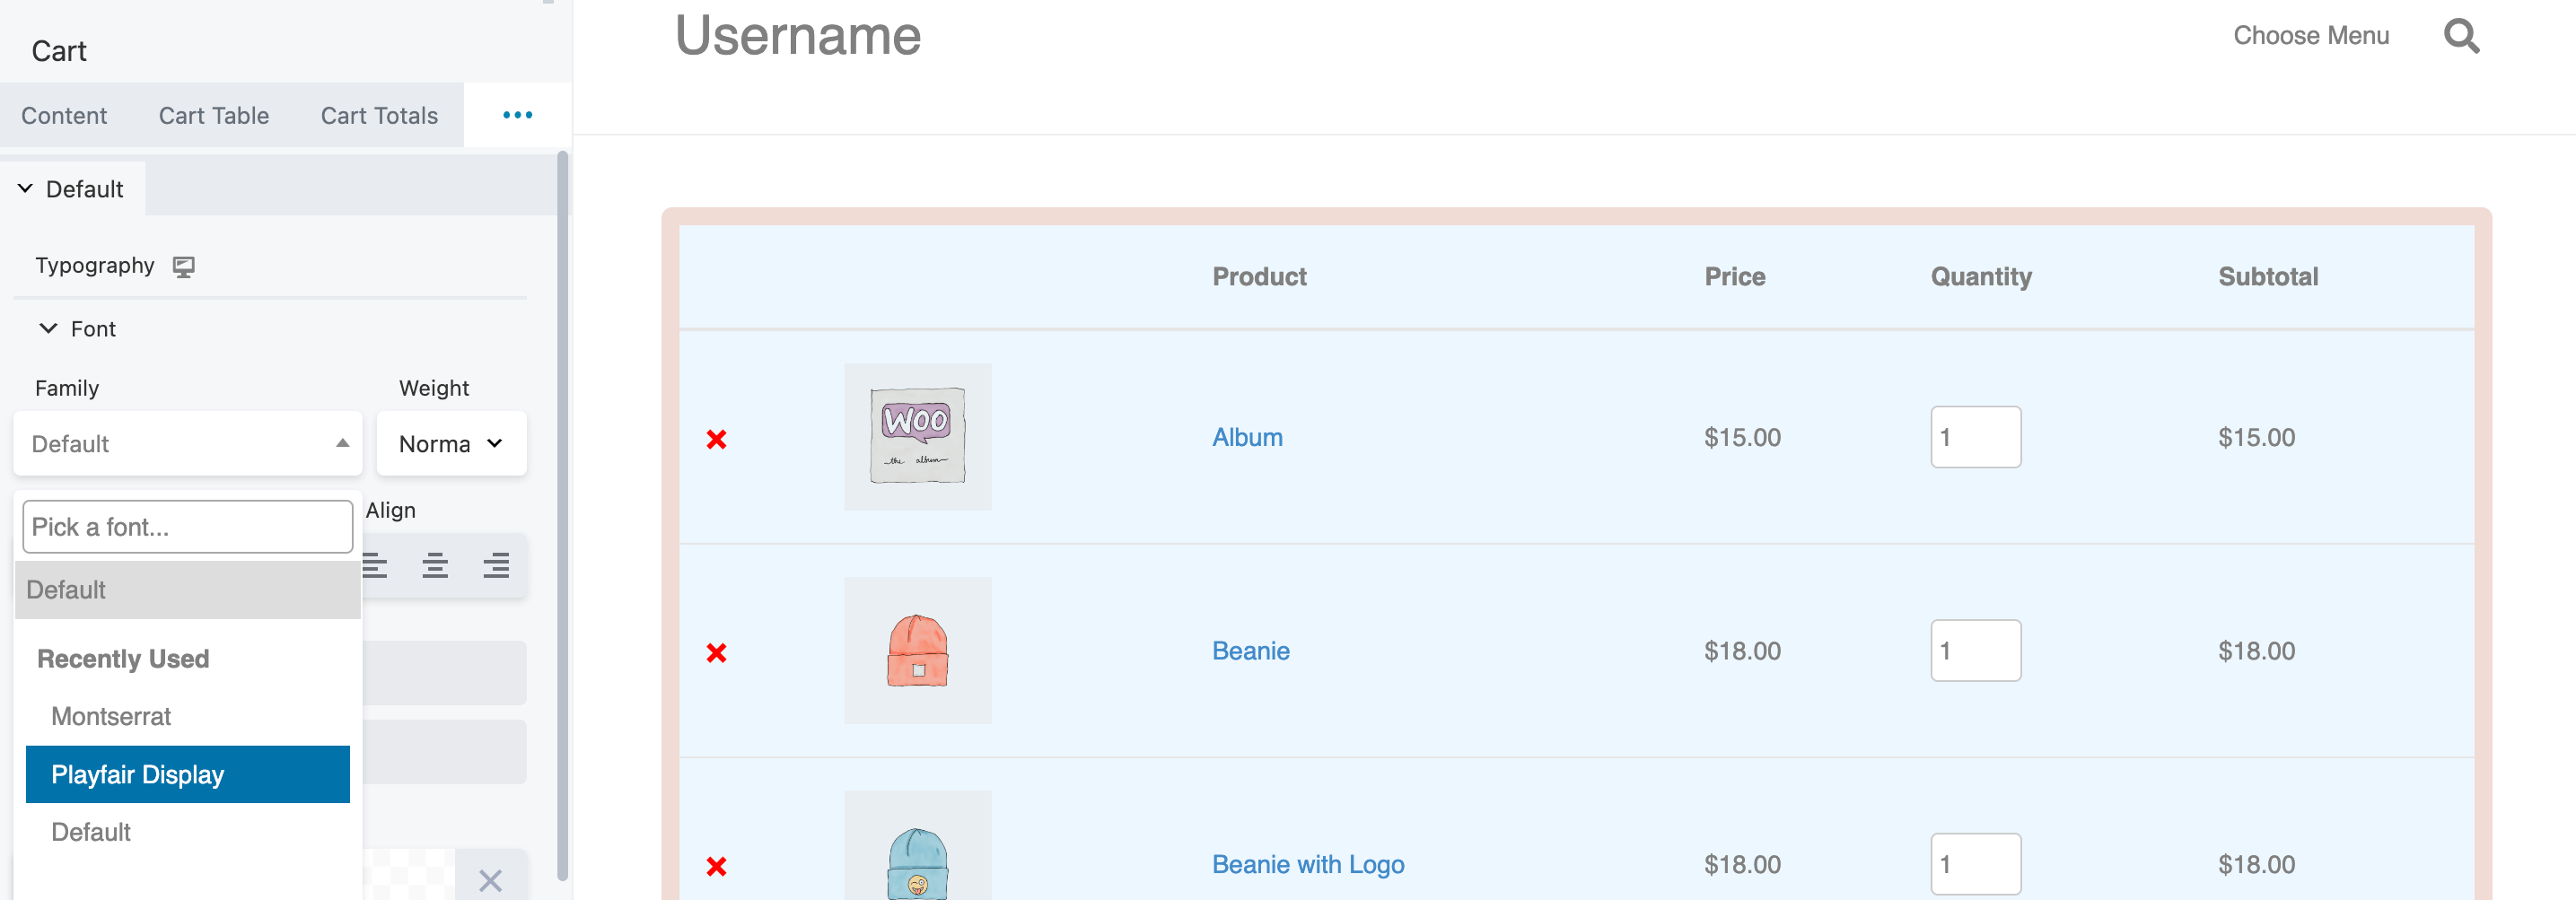2576x900 pixels.
Task: Remove Beanie from cart using red X
Action: (x=716, y=653)
